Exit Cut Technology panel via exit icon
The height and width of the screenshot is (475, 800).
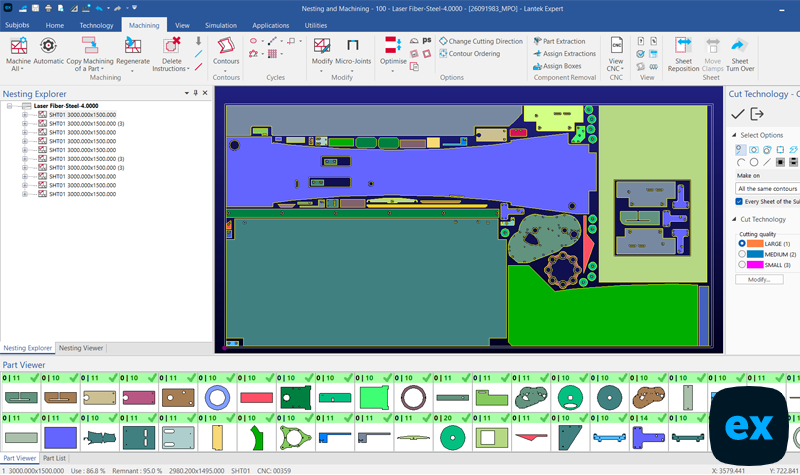pos(757,114)
